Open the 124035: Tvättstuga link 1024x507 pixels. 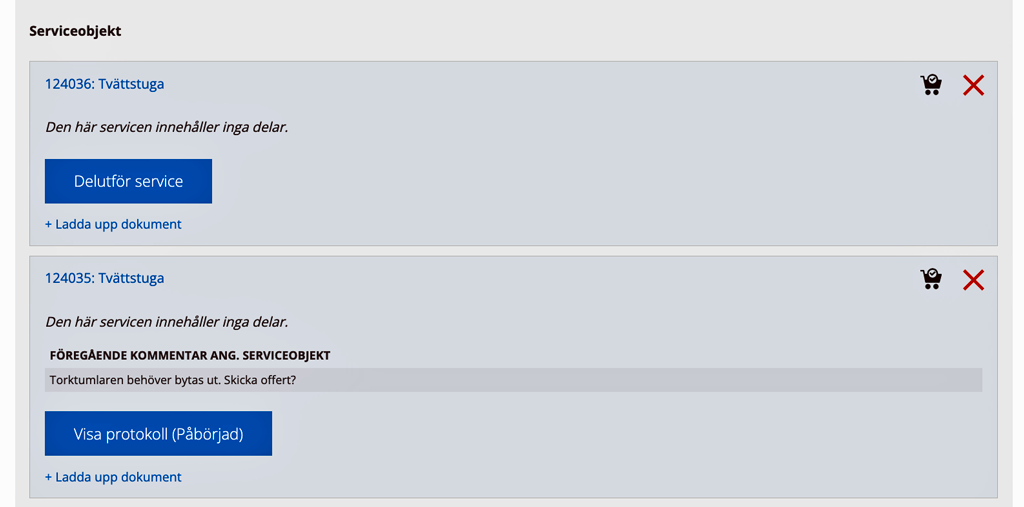tap(104, 278)
